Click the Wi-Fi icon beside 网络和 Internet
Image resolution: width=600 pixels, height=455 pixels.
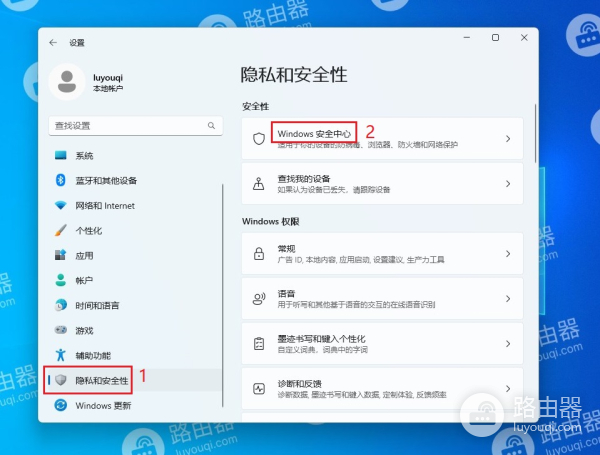coord(60,205)
